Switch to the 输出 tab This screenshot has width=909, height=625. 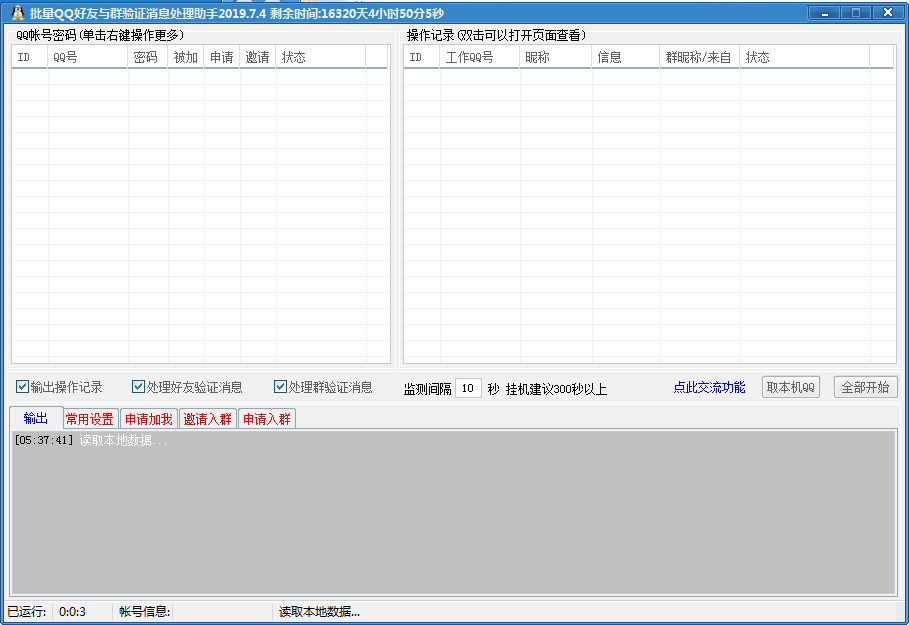36,418
